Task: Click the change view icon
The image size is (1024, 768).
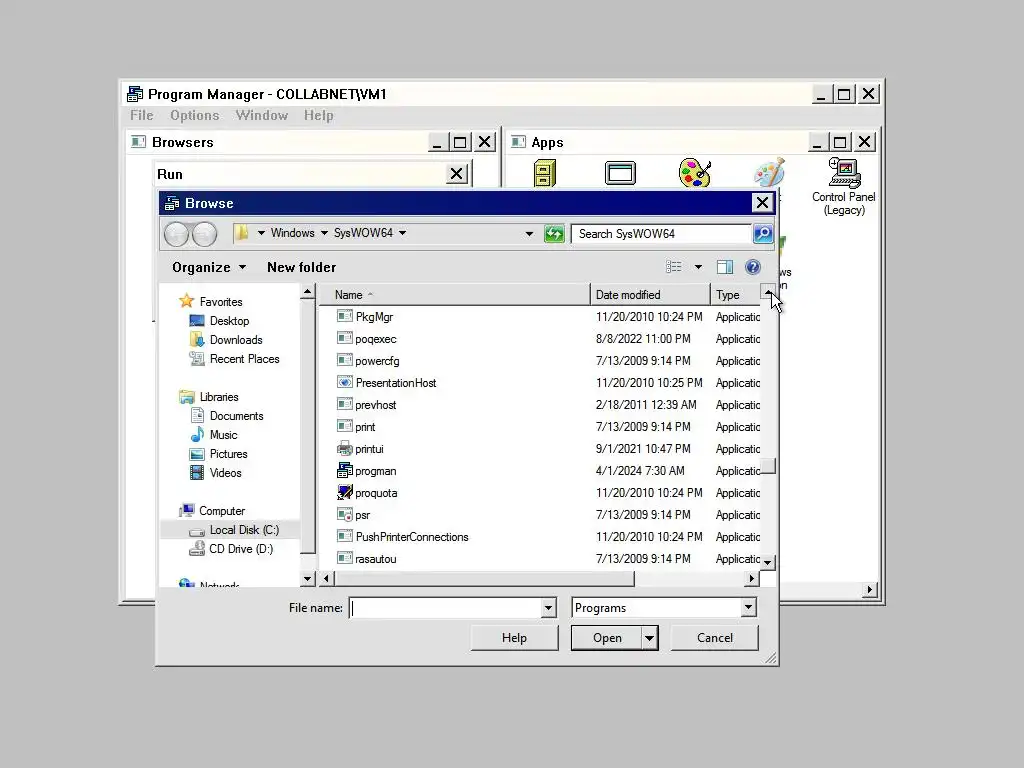Action: 673,267
